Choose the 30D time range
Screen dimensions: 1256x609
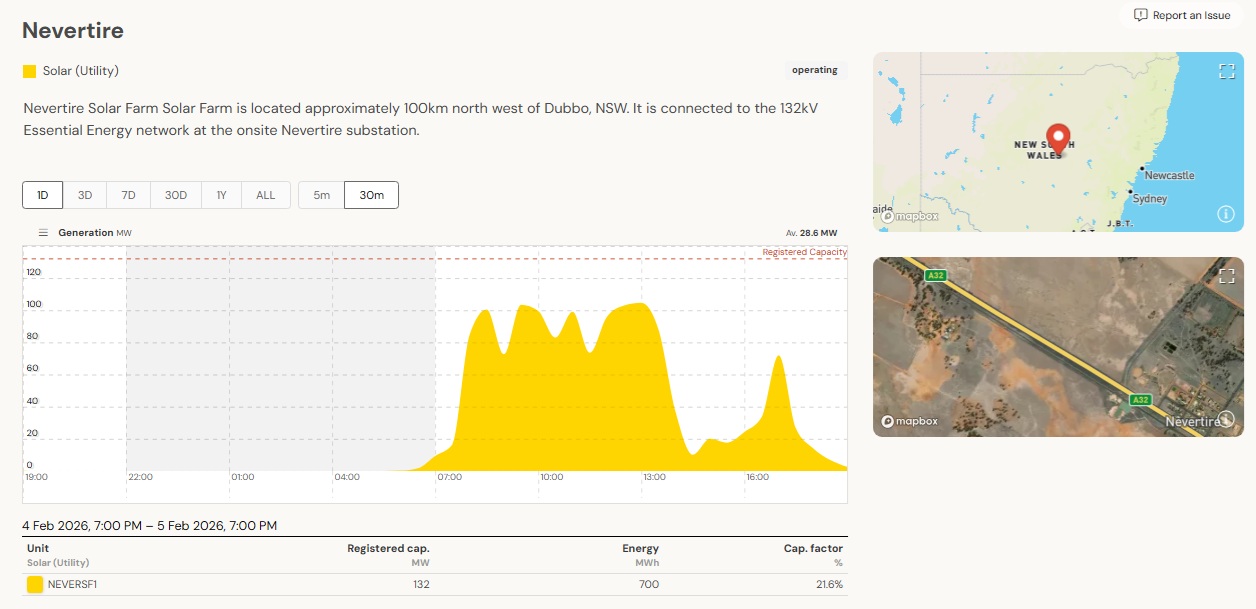tap(176, 195)
